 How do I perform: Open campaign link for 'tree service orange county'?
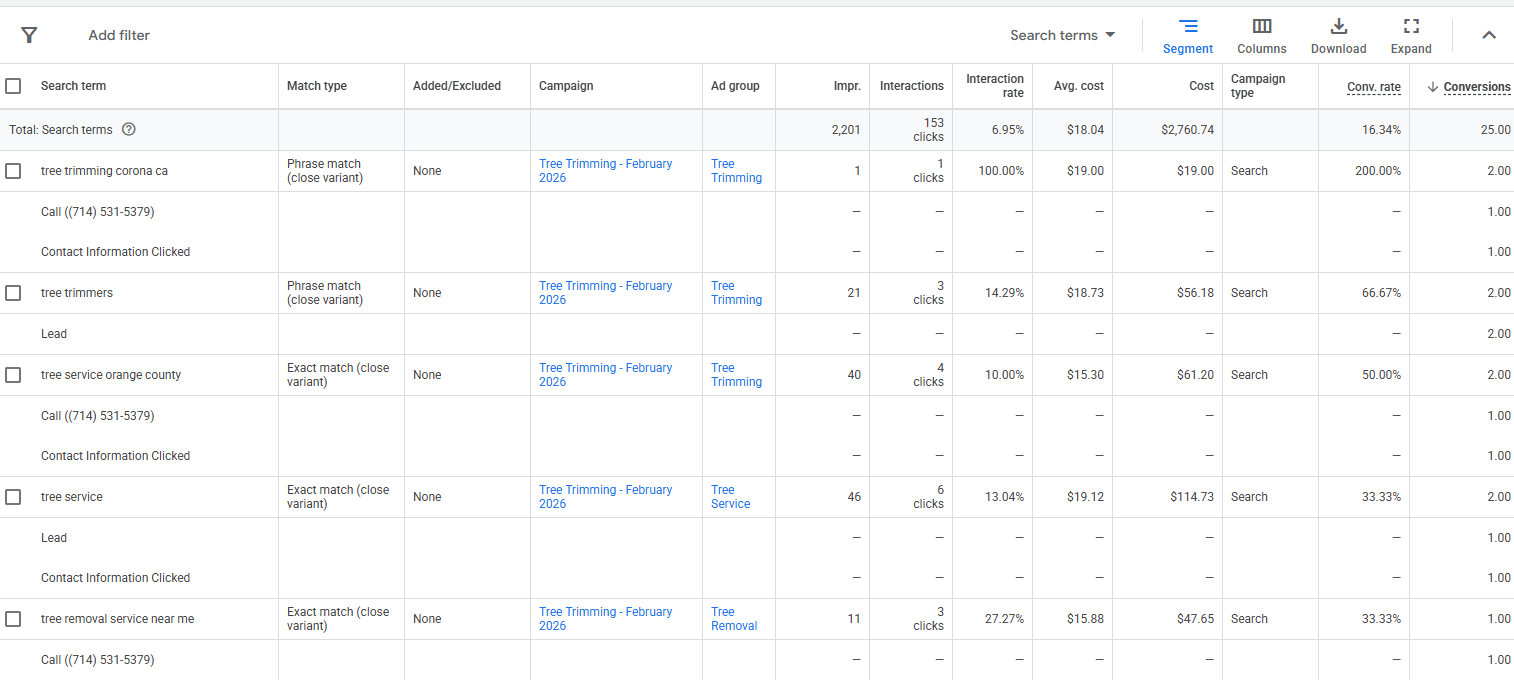point(606,375)
